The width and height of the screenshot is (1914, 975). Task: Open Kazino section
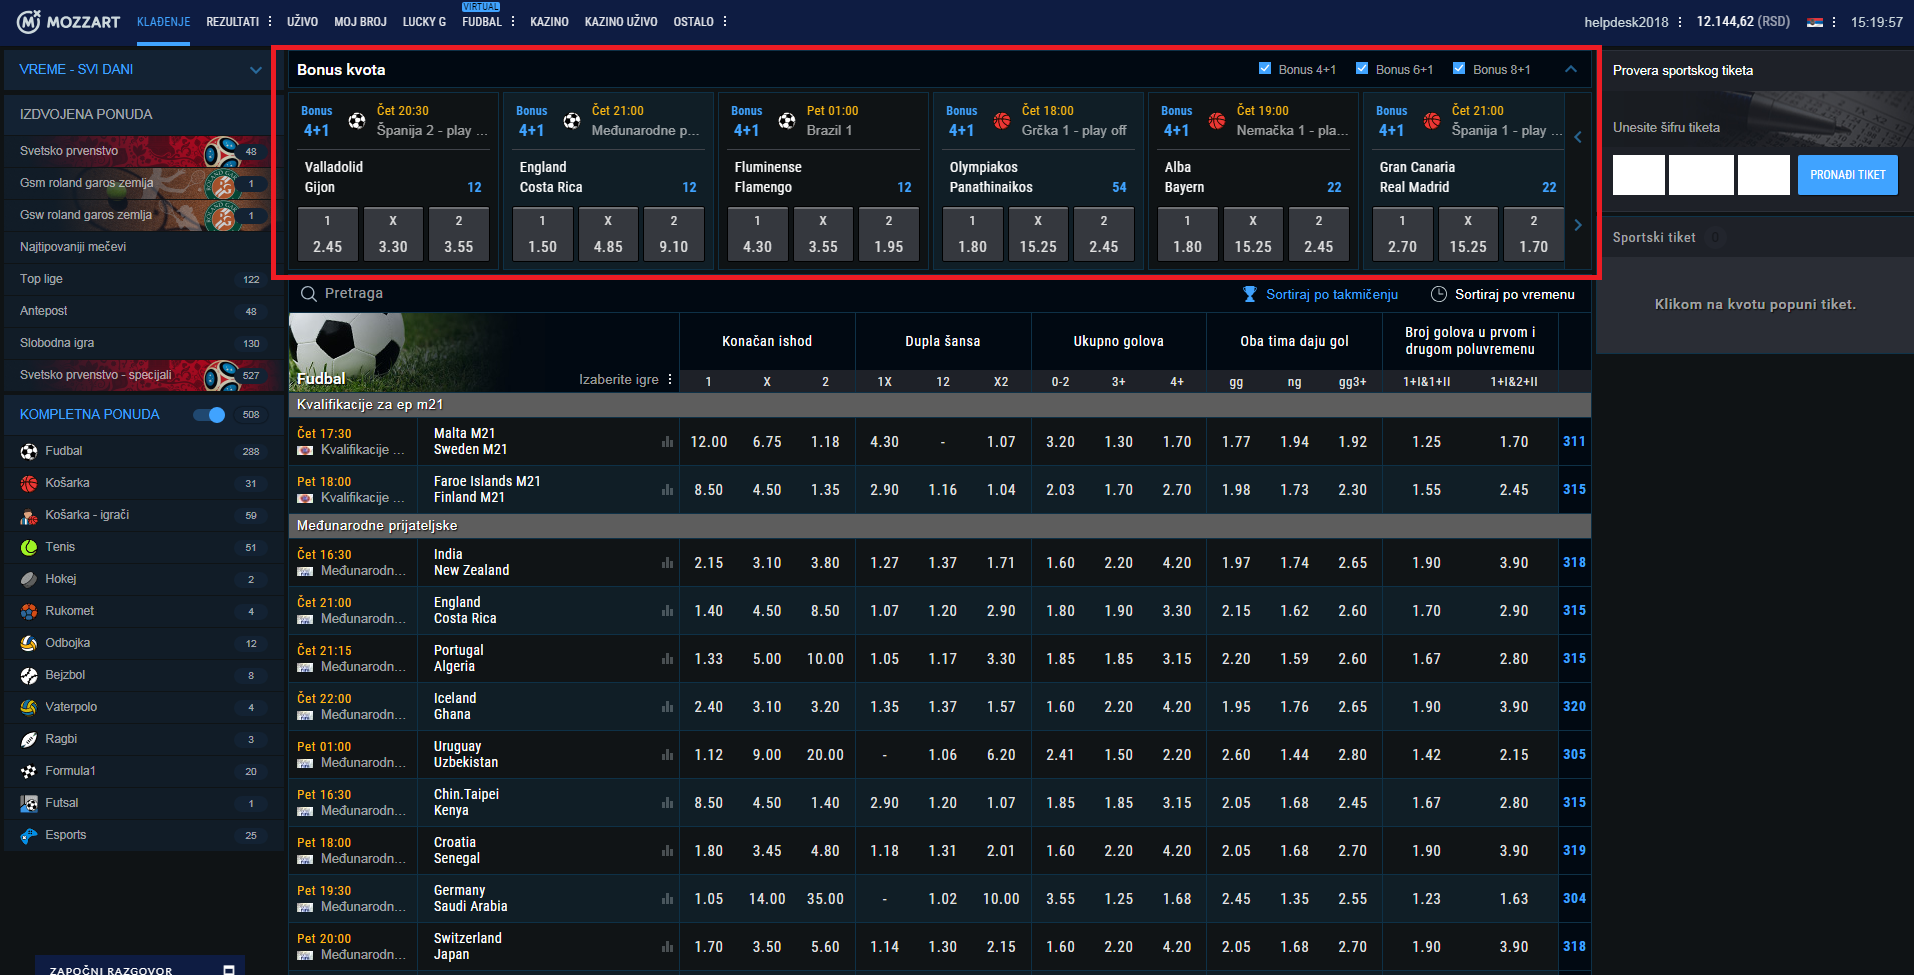click(549, 21)
